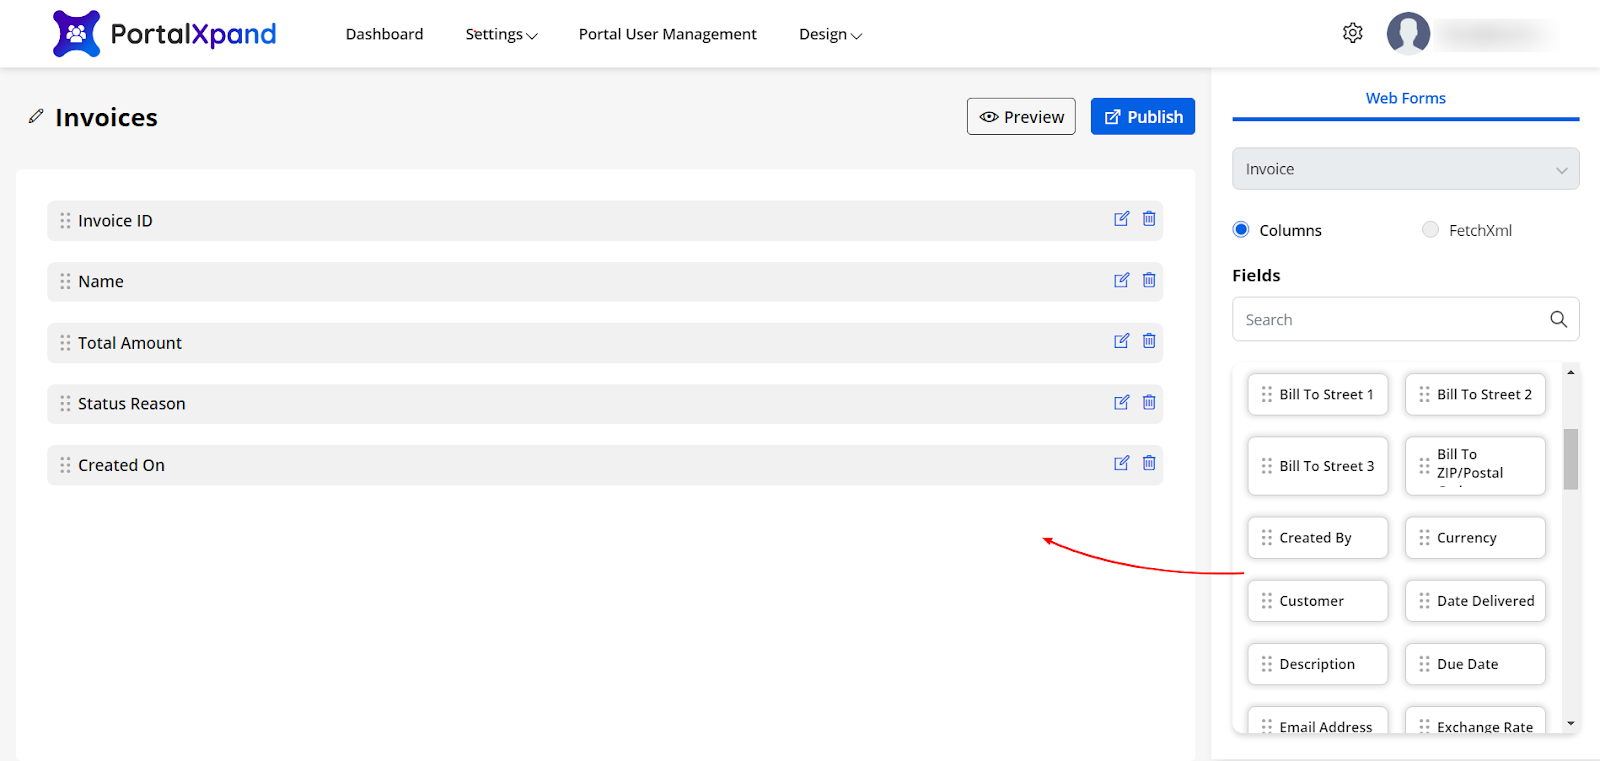Select the FetchXml radio option
This screenshot has height=761, width=1600.
click(x=1430, y=230)
